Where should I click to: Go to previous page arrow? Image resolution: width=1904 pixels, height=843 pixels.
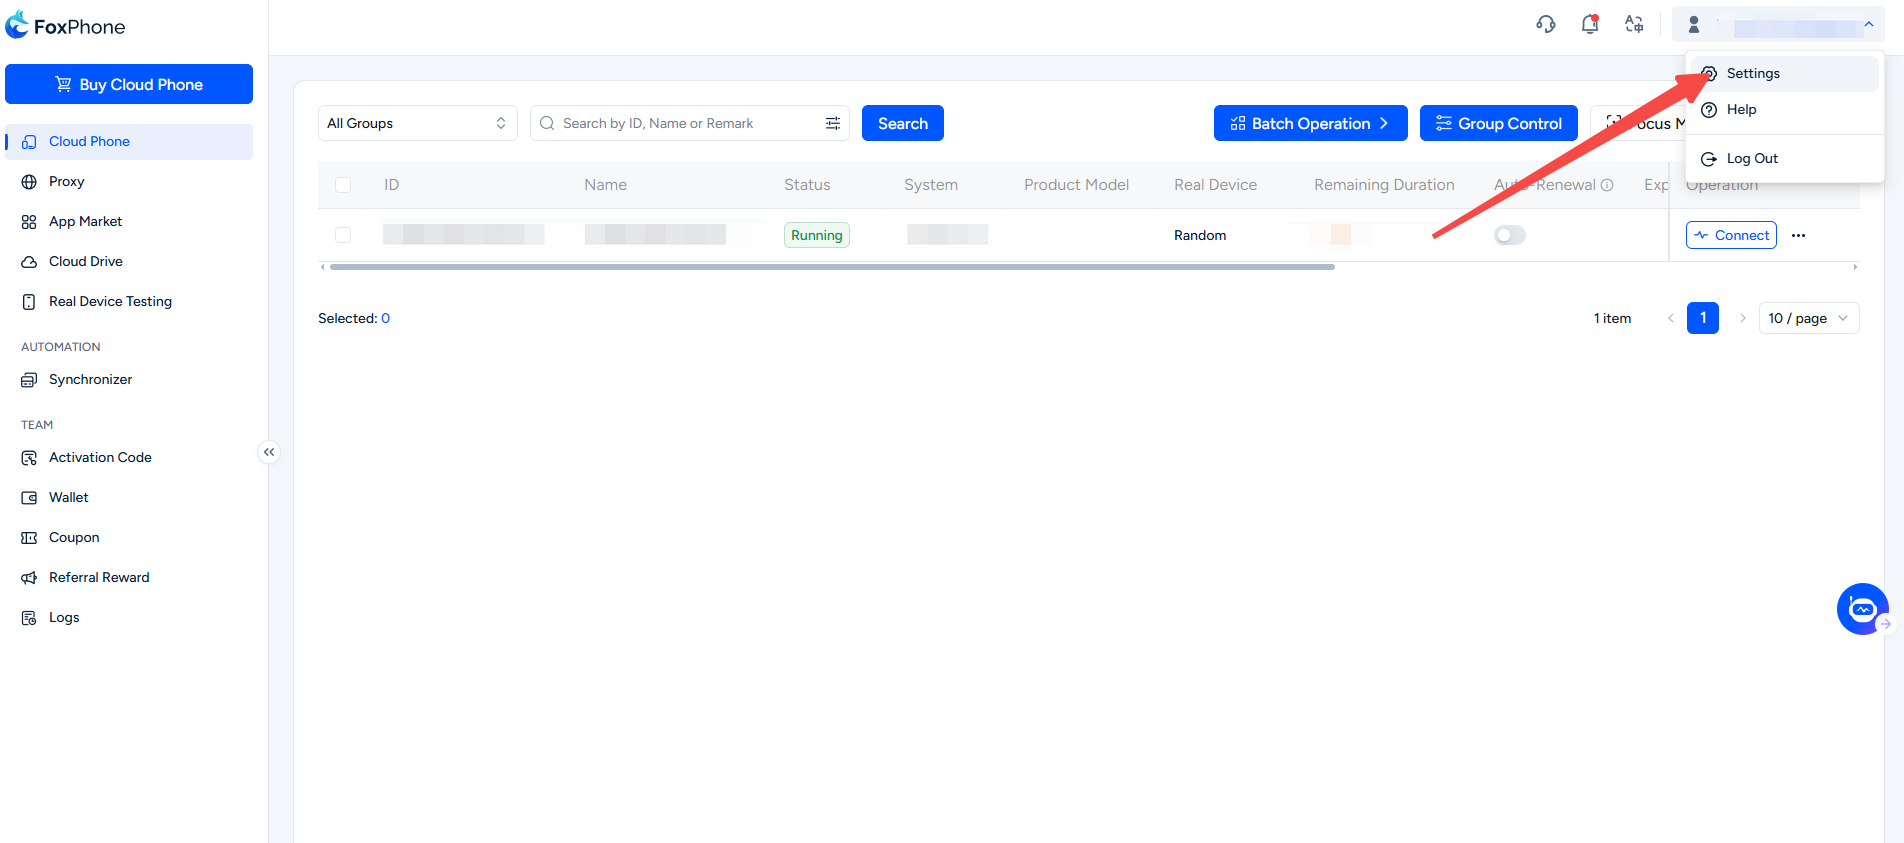pyautogui.click(x=1671, y=318)
